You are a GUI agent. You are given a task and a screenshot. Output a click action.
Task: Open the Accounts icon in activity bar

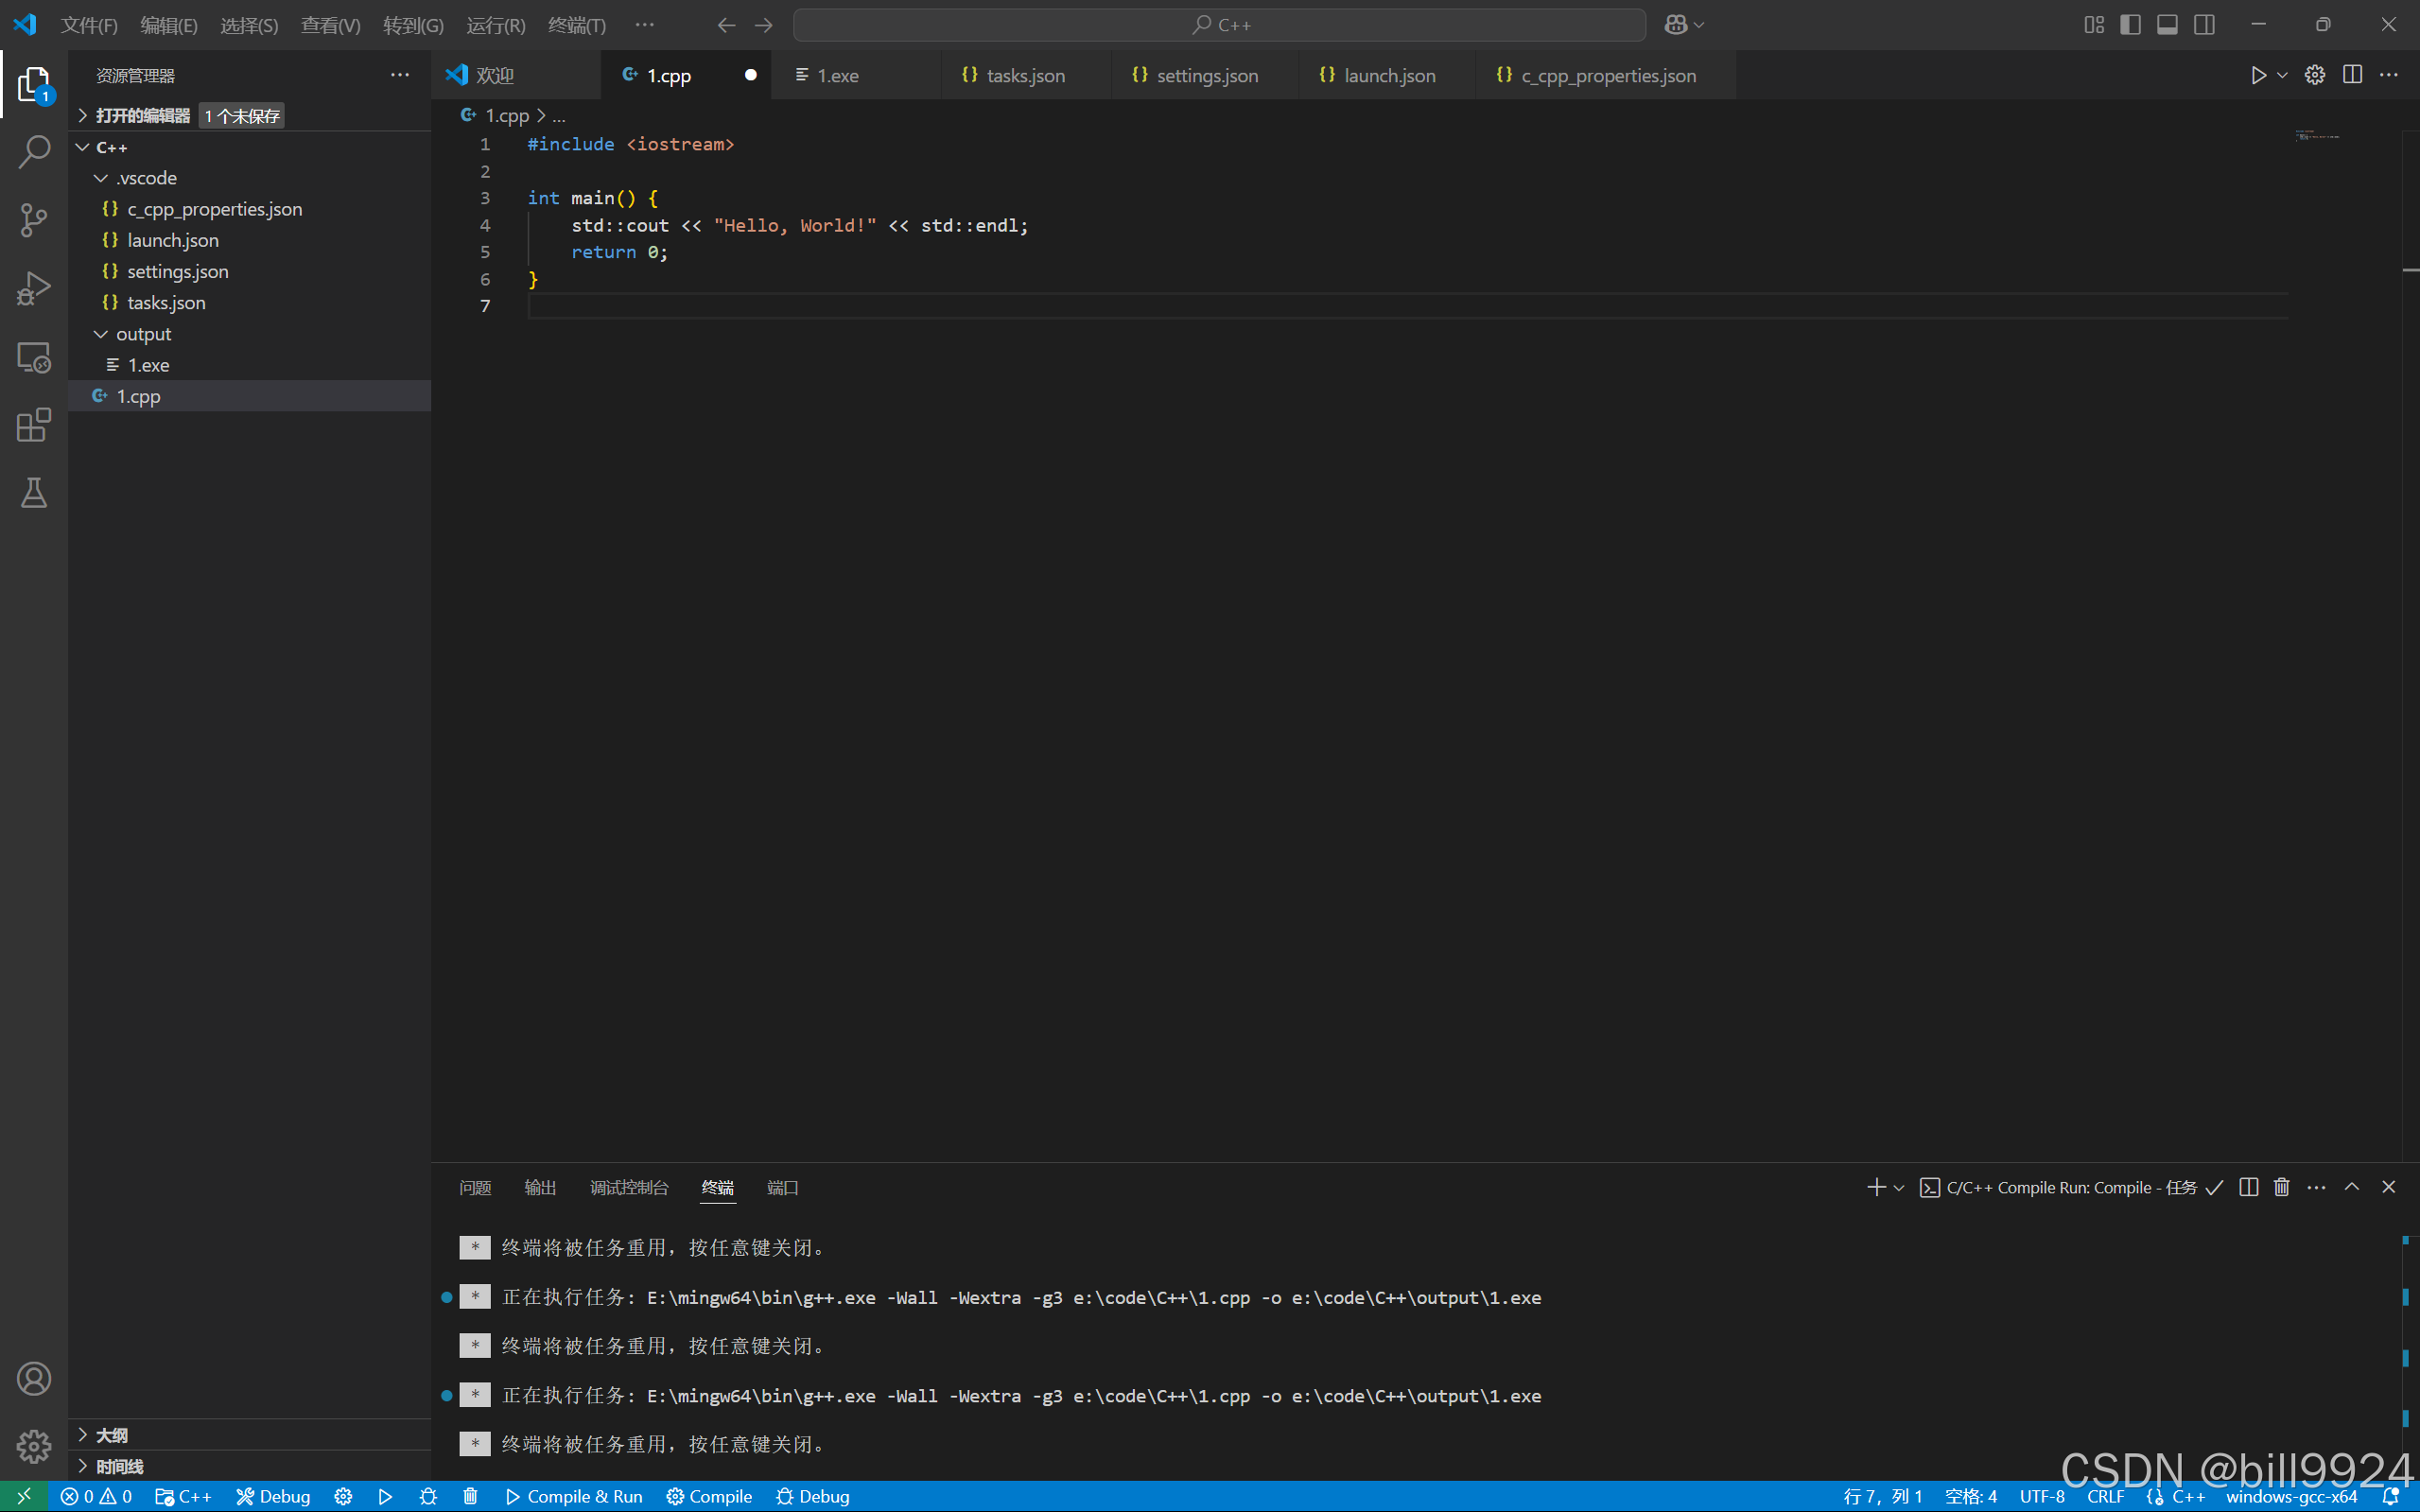point(34,1379)
